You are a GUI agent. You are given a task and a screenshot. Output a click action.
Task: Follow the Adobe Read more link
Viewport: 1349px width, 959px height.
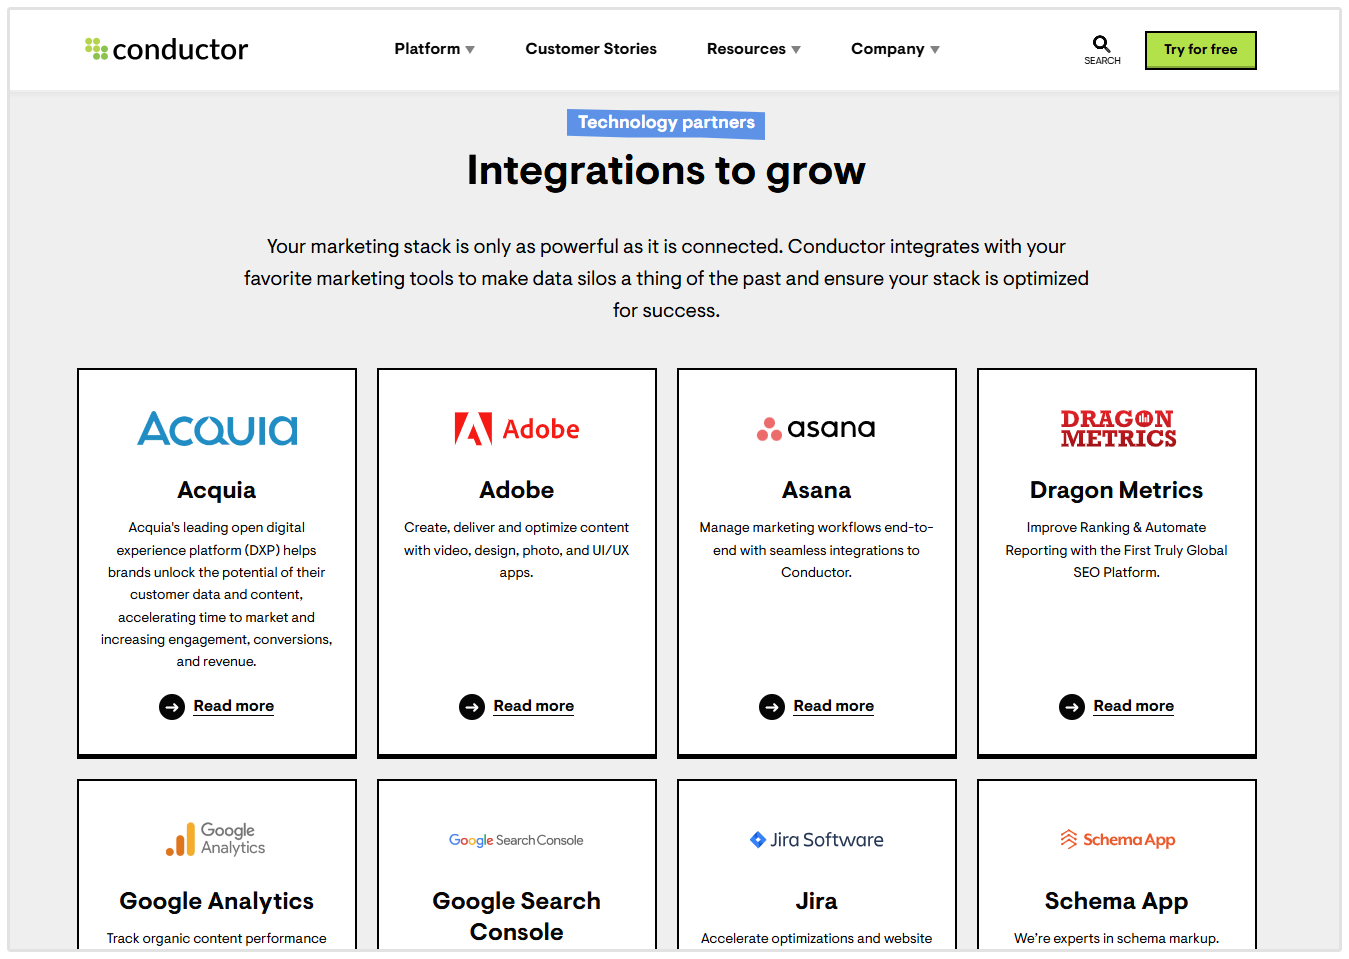coord(533,706)
